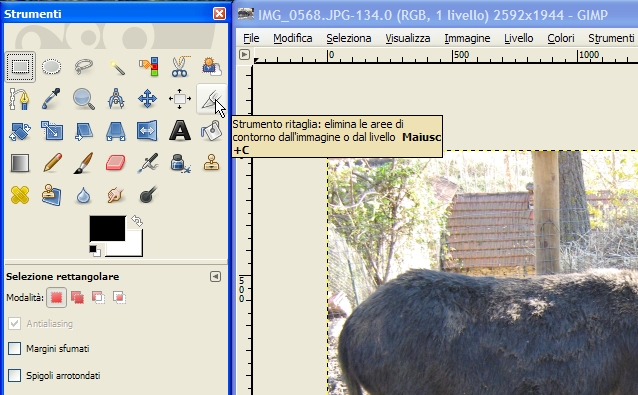Select the Rotate tool
The width and height of the screenshot is (638, 395).
click(20, 131)
